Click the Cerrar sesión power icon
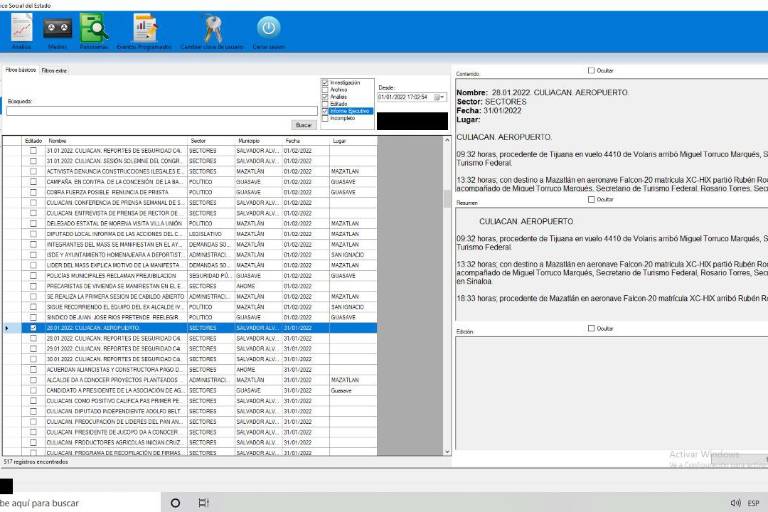The width and height of the screenshot is (768, 512). [x=268, y=29]
